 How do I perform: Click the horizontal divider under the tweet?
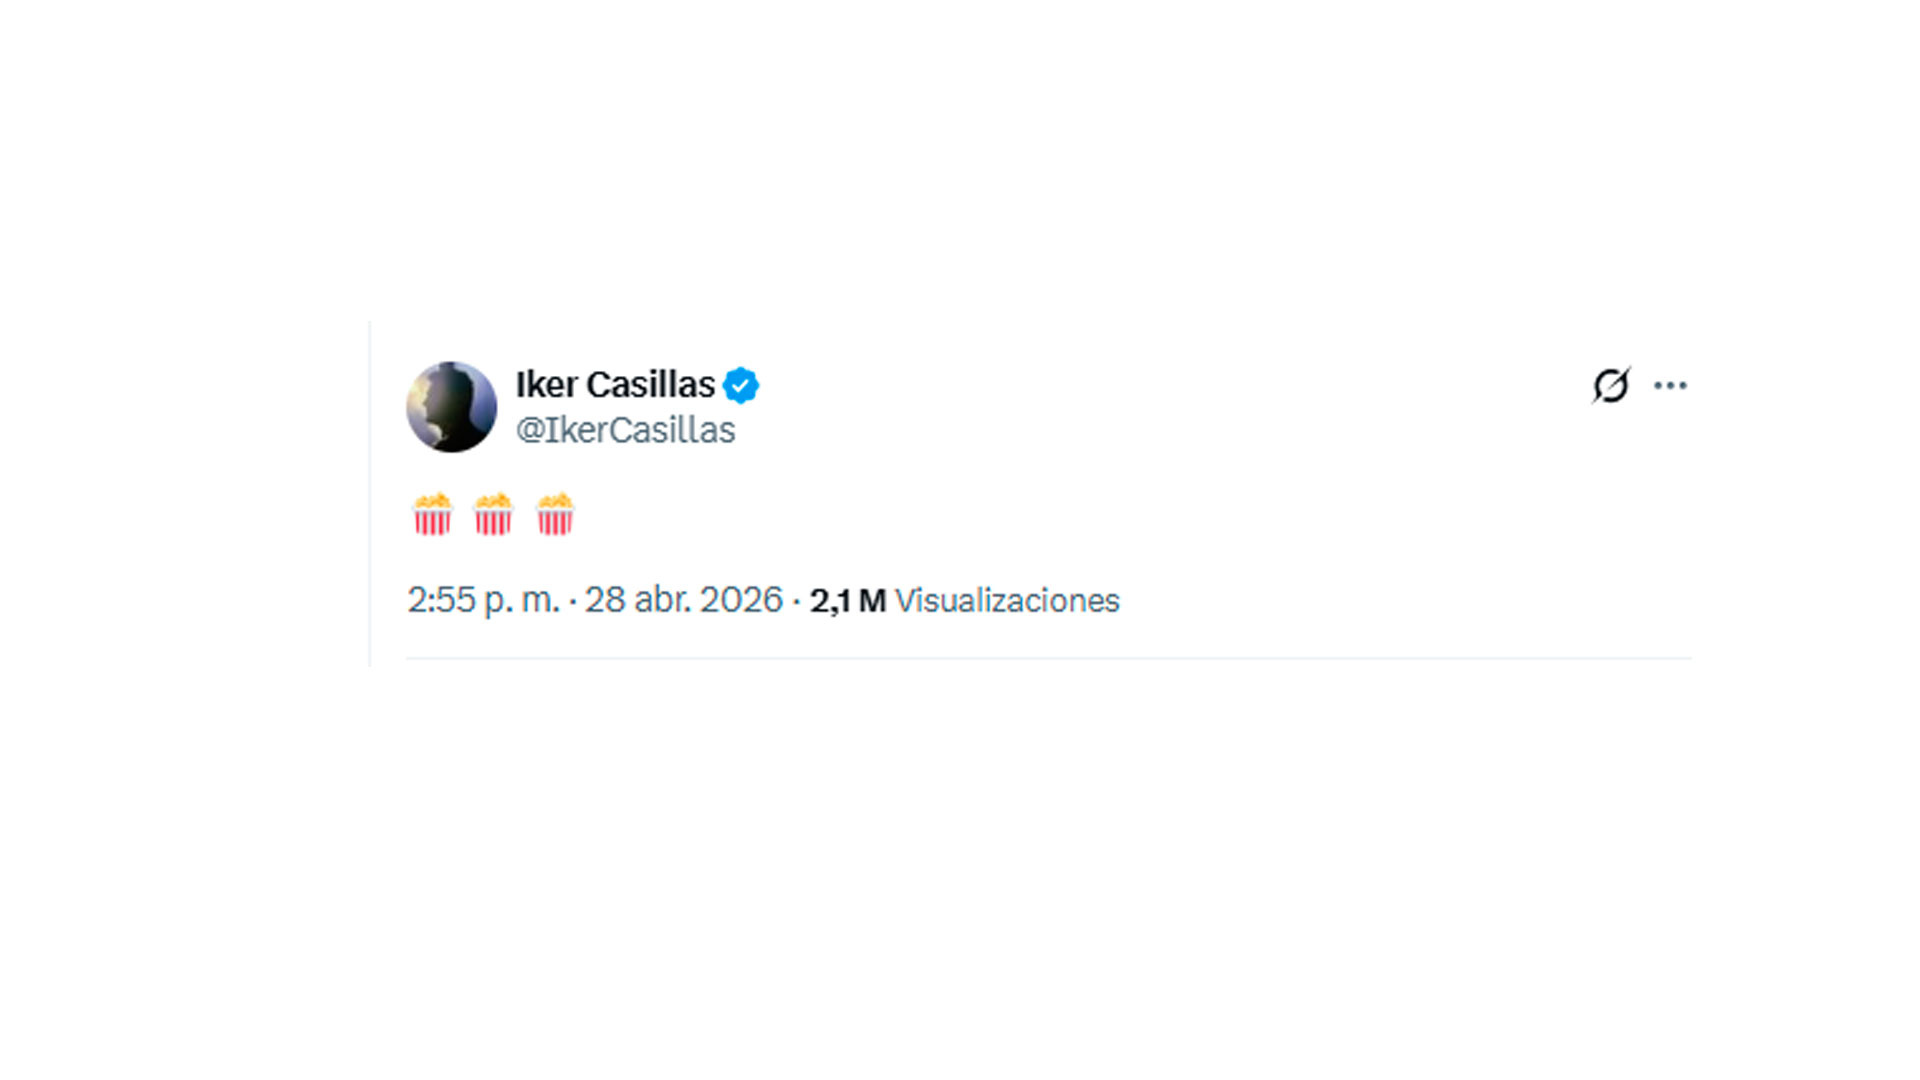coord(1048,658)
